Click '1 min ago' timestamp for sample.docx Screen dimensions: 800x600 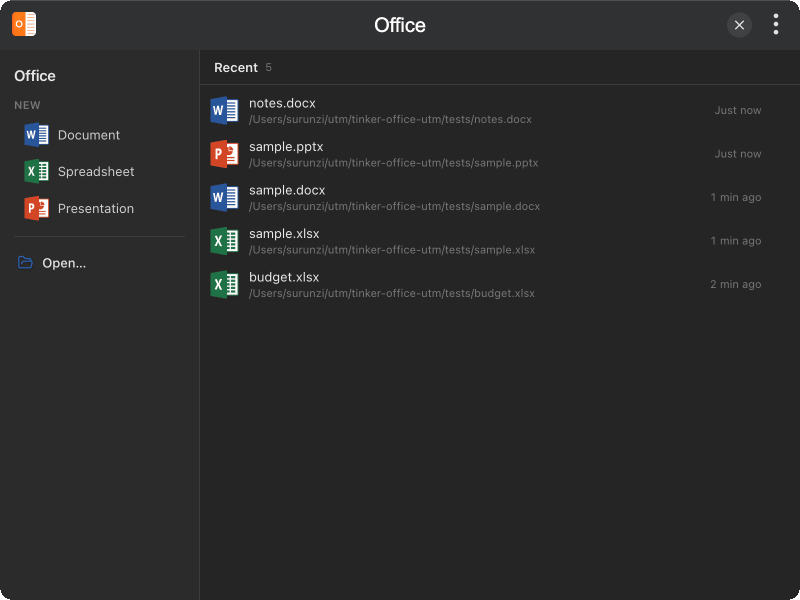[736, 197]
